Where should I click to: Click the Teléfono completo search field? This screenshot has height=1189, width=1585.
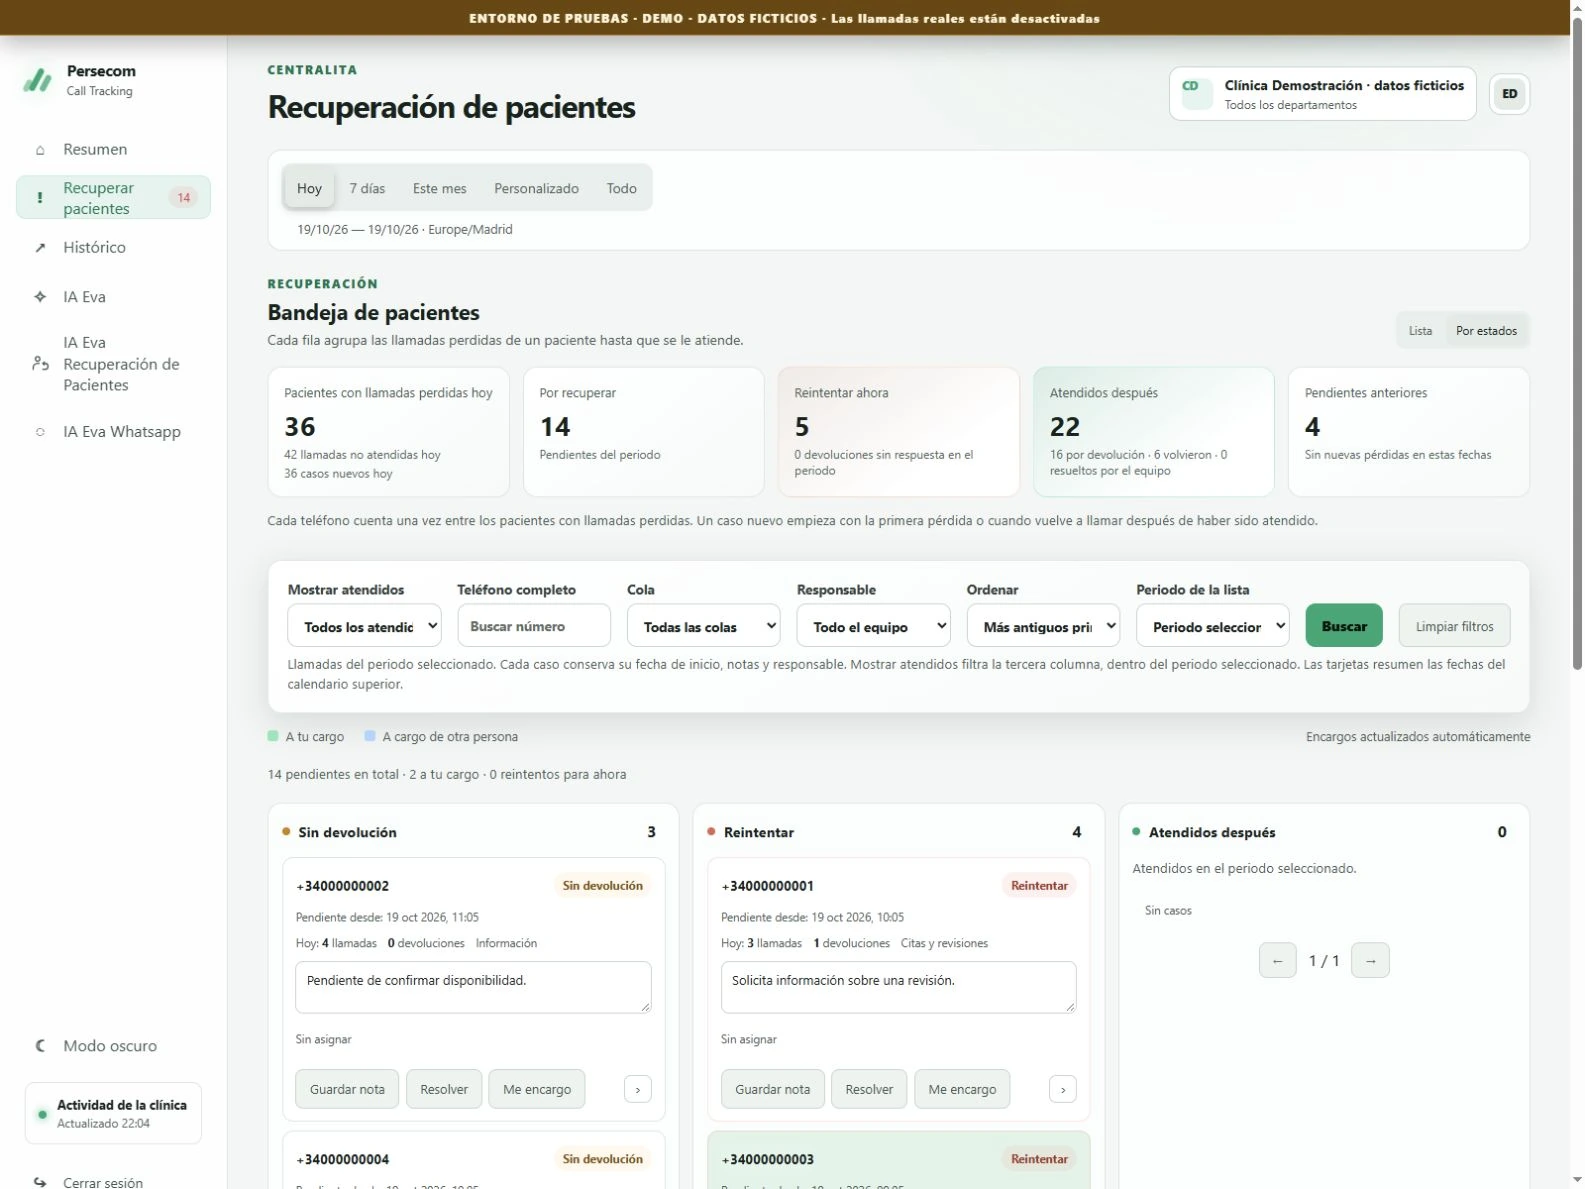point(534,626)
